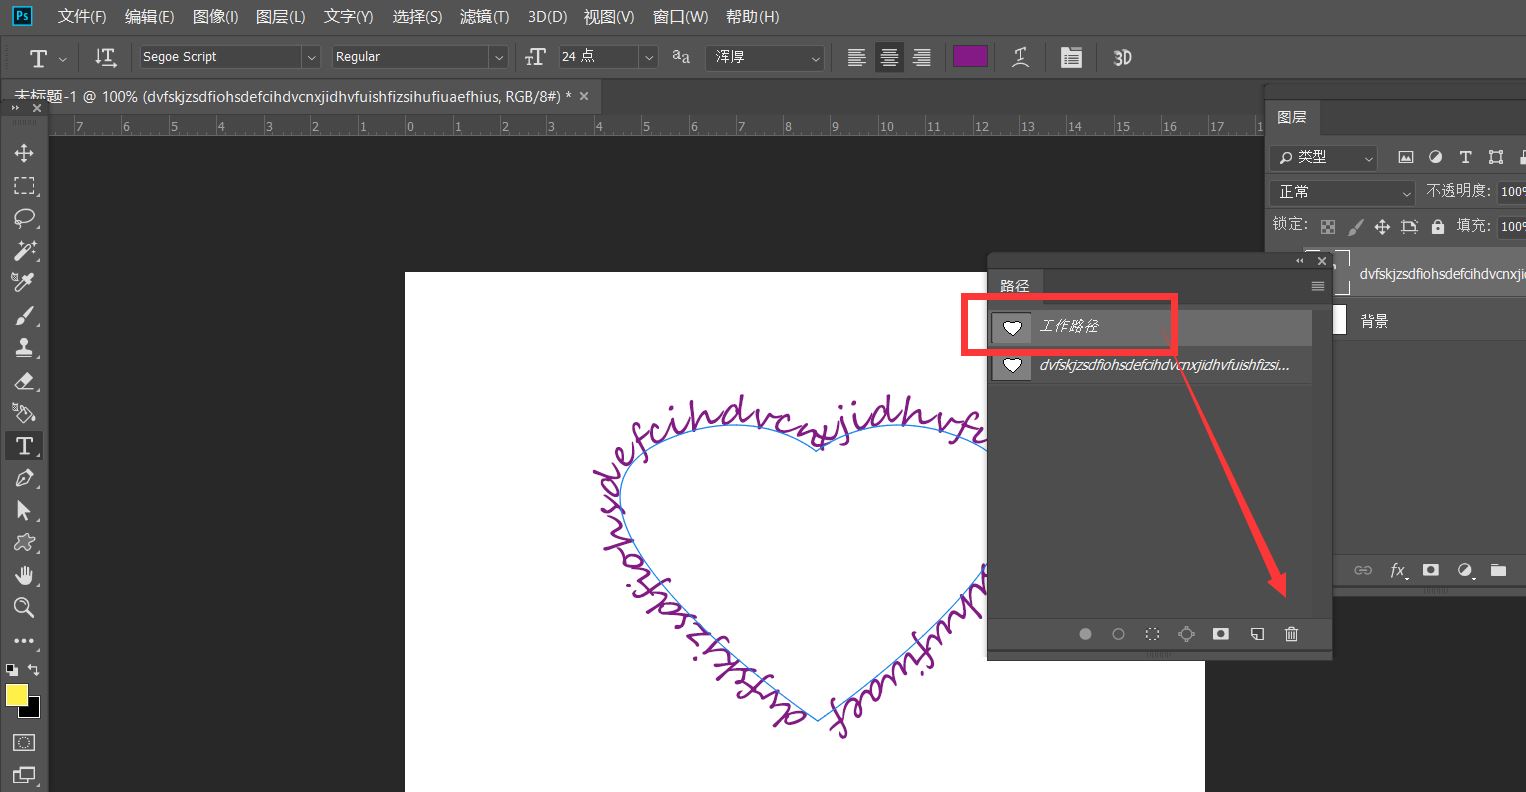
Task: Open the blend mode 正常 dropdown
Action: pos(1342,191)
